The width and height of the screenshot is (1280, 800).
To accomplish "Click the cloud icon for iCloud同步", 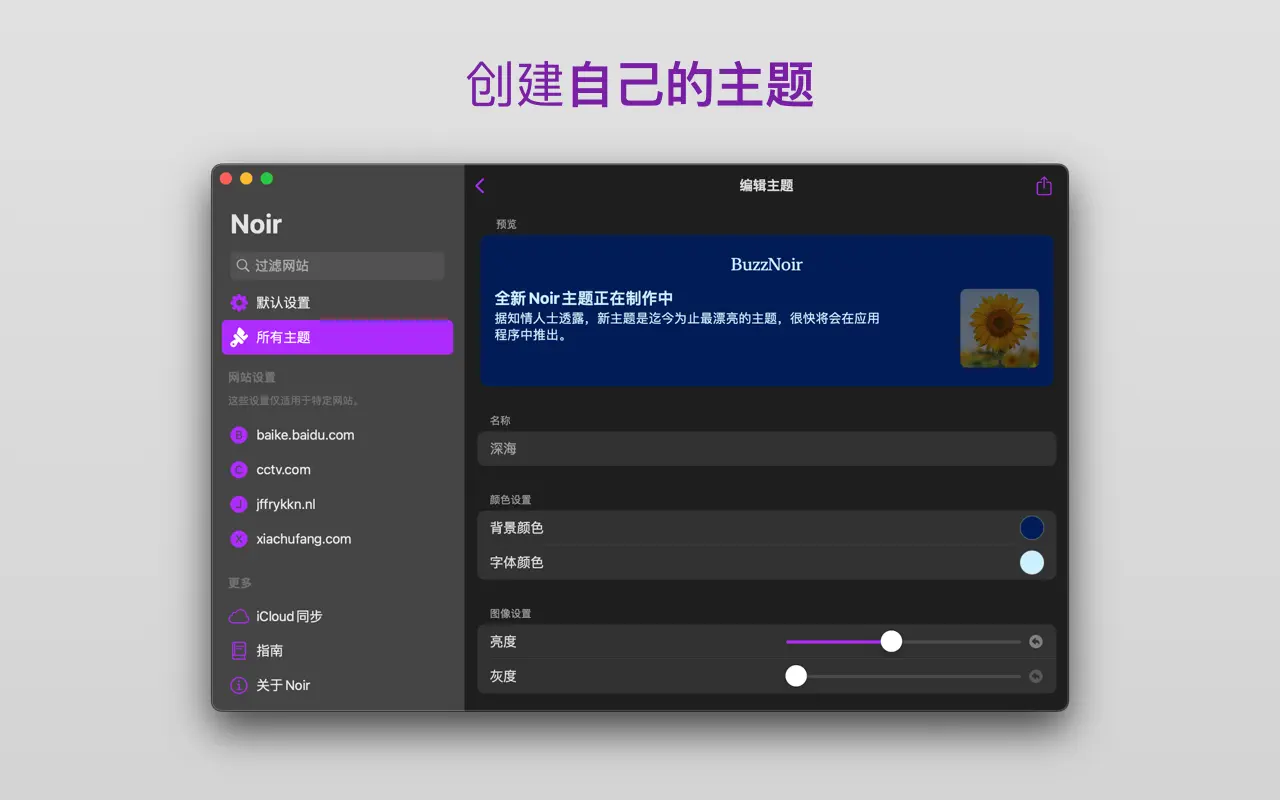I will point(239,617).
